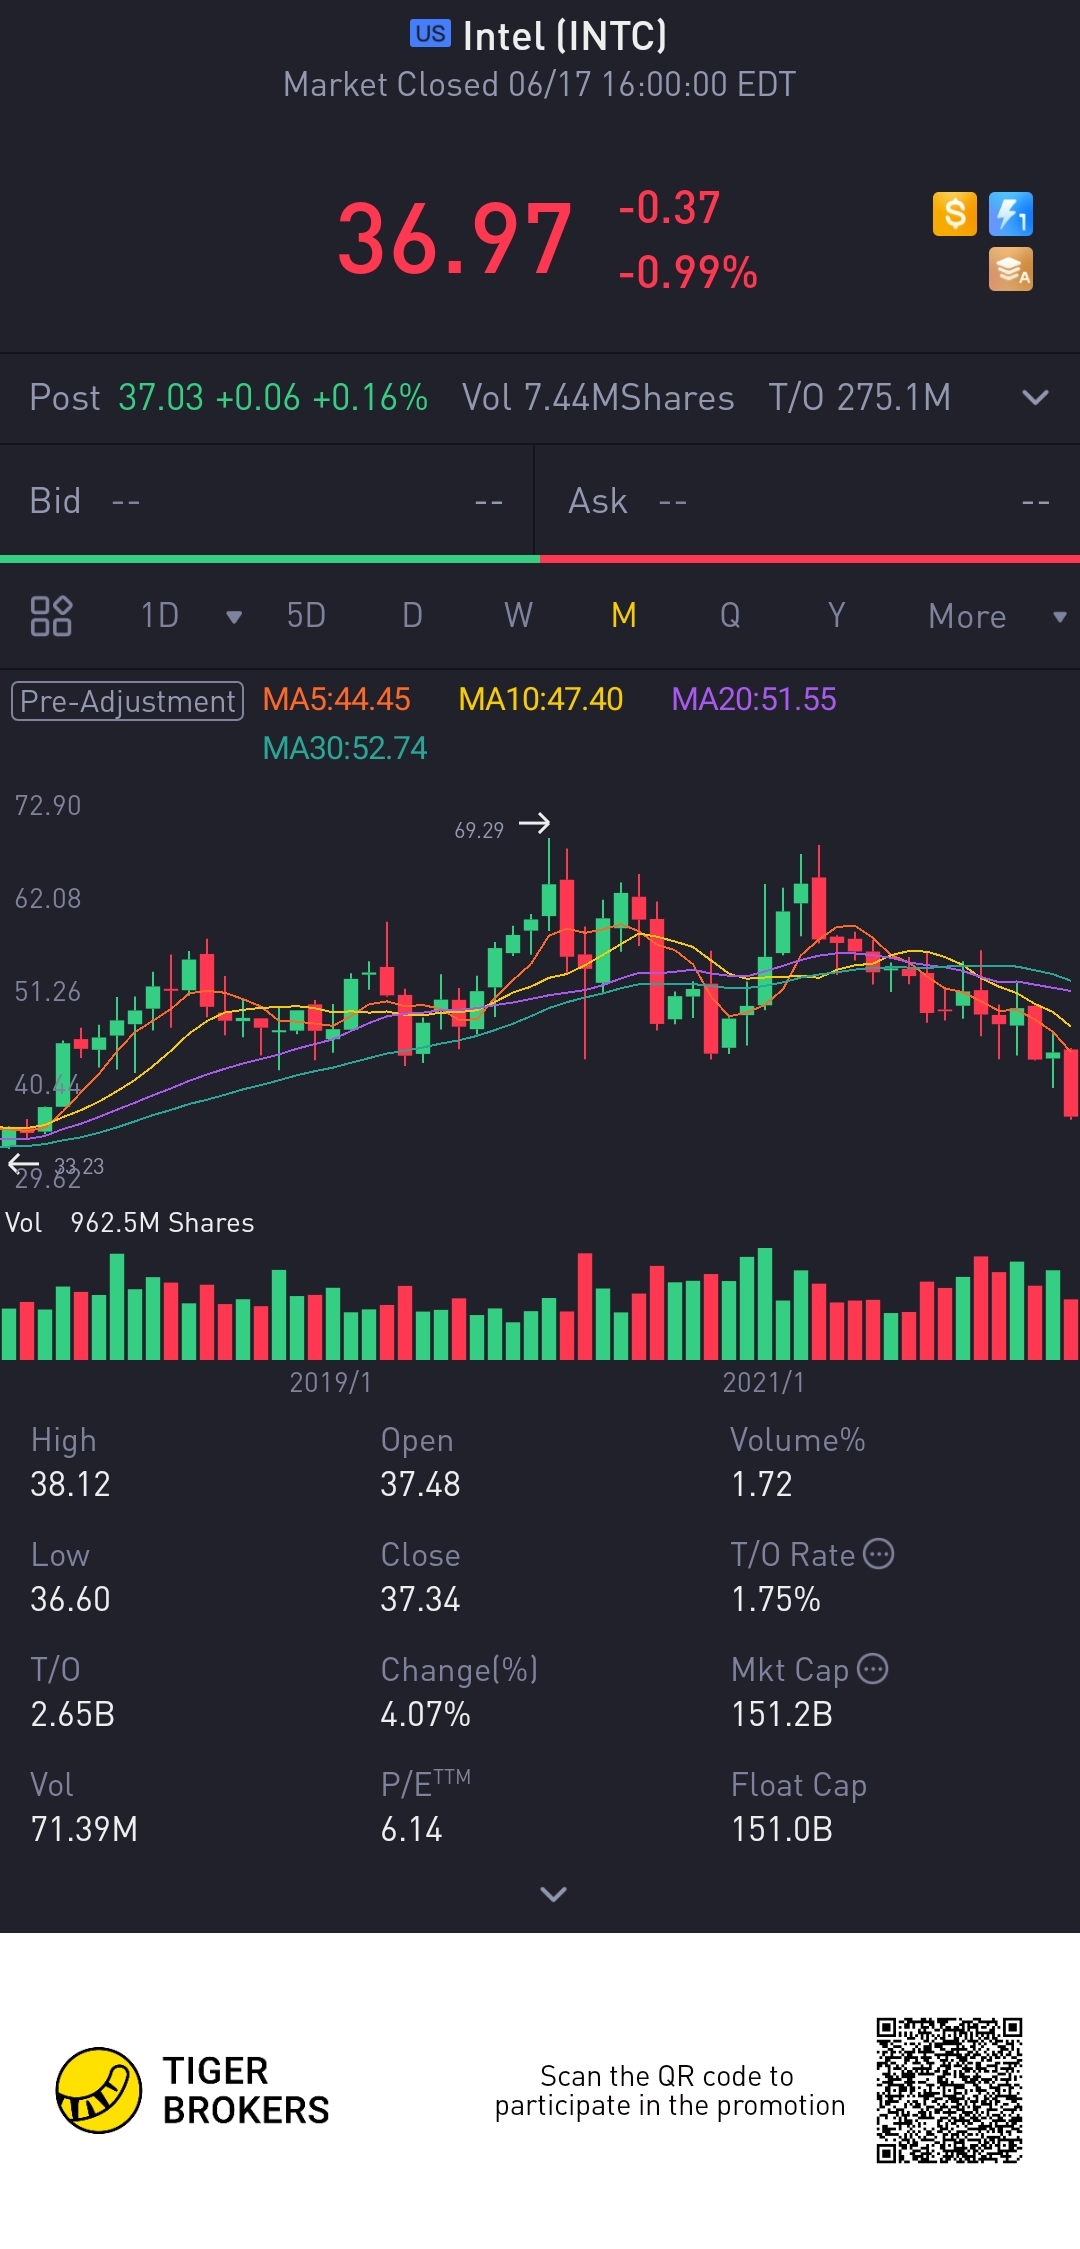Tap the MA10:47.40 indicator label
Image resolution: width=1080 pixels, height=2249 pixels.
click(x=540, y=699)
